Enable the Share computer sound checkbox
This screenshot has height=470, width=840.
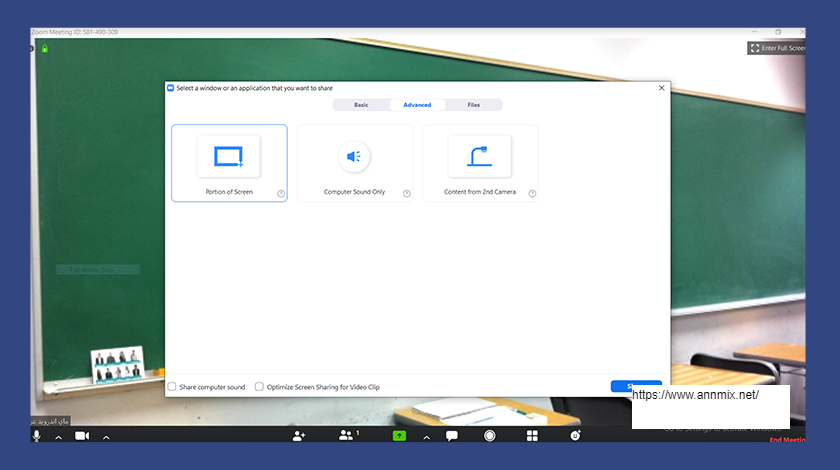click(172, 386)
